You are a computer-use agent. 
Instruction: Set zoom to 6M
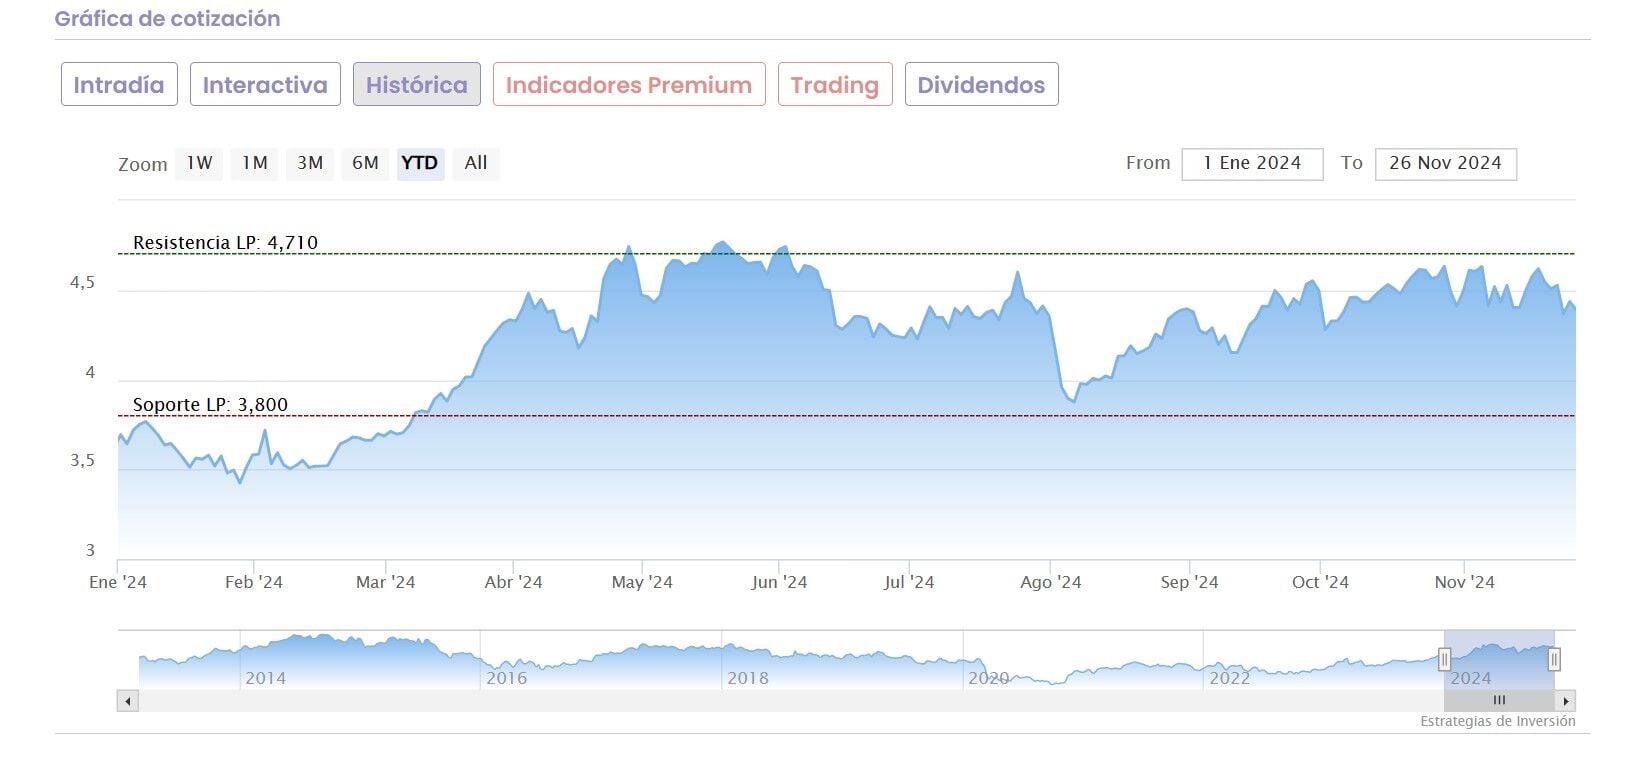(x=365, y=163)
